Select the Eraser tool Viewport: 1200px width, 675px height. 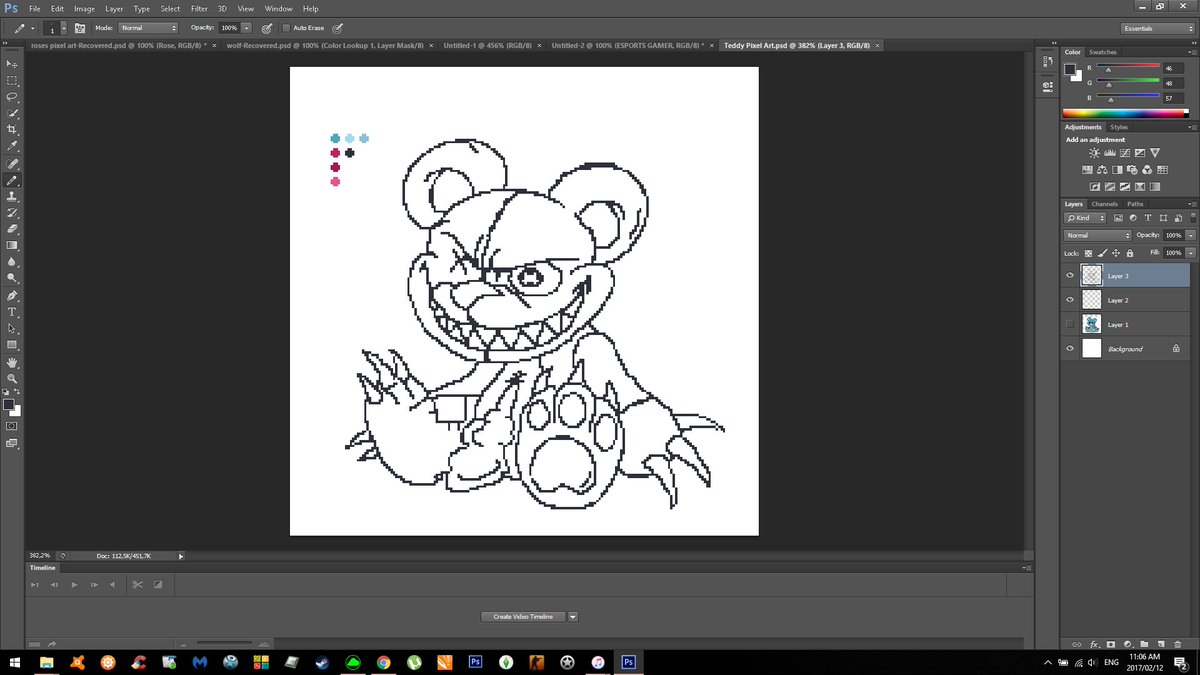pyautogui.click(x=13, y=229)
